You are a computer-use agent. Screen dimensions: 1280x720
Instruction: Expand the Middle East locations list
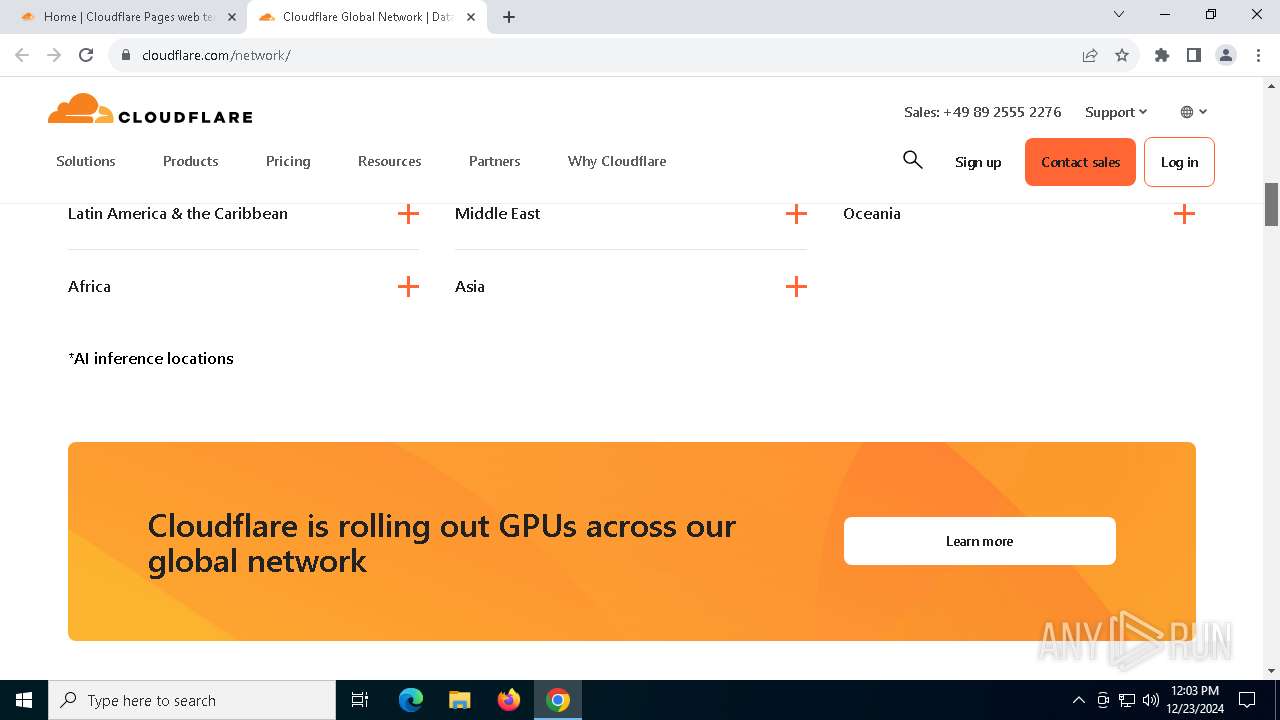(x=631, y=214)
